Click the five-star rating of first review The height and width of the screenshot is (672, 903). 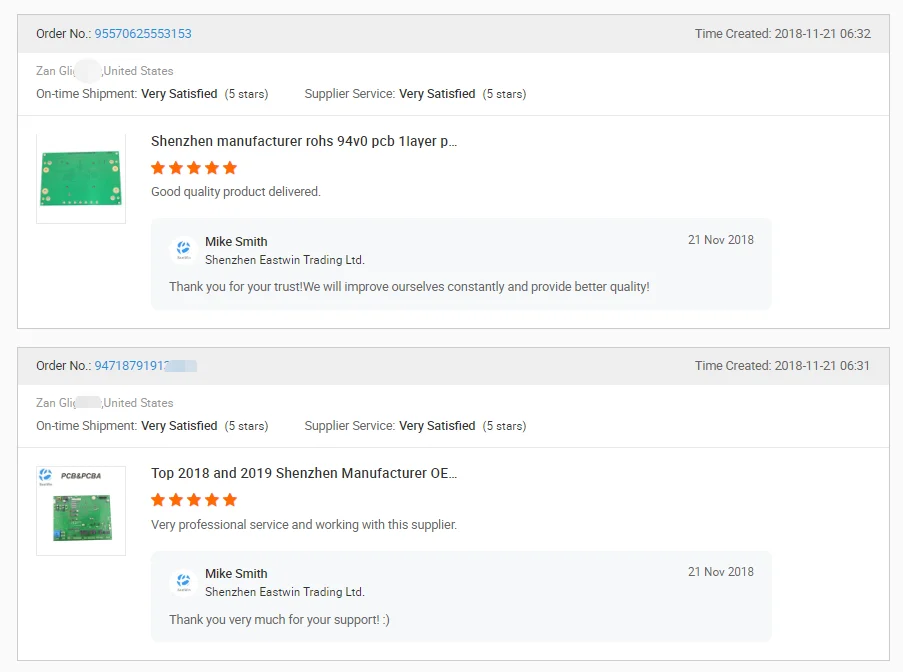[194, 168]
